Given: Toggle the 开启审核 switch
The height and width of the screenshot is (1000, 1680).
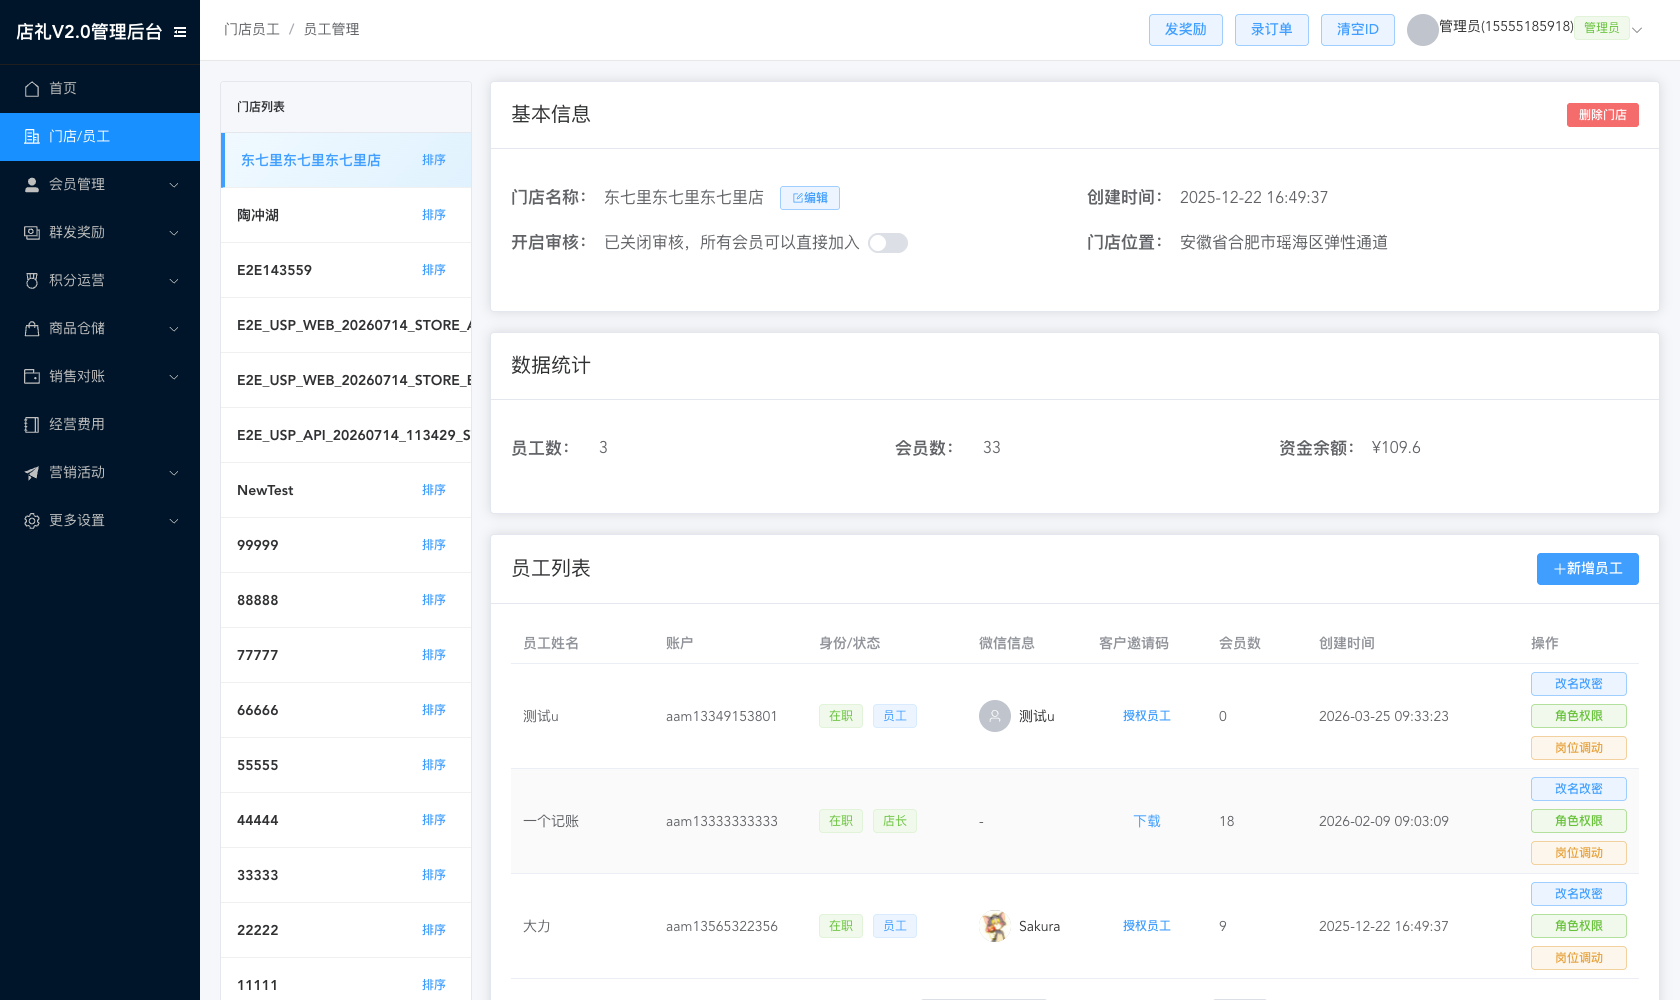Looking at the screenshot, I should (888, 243).
